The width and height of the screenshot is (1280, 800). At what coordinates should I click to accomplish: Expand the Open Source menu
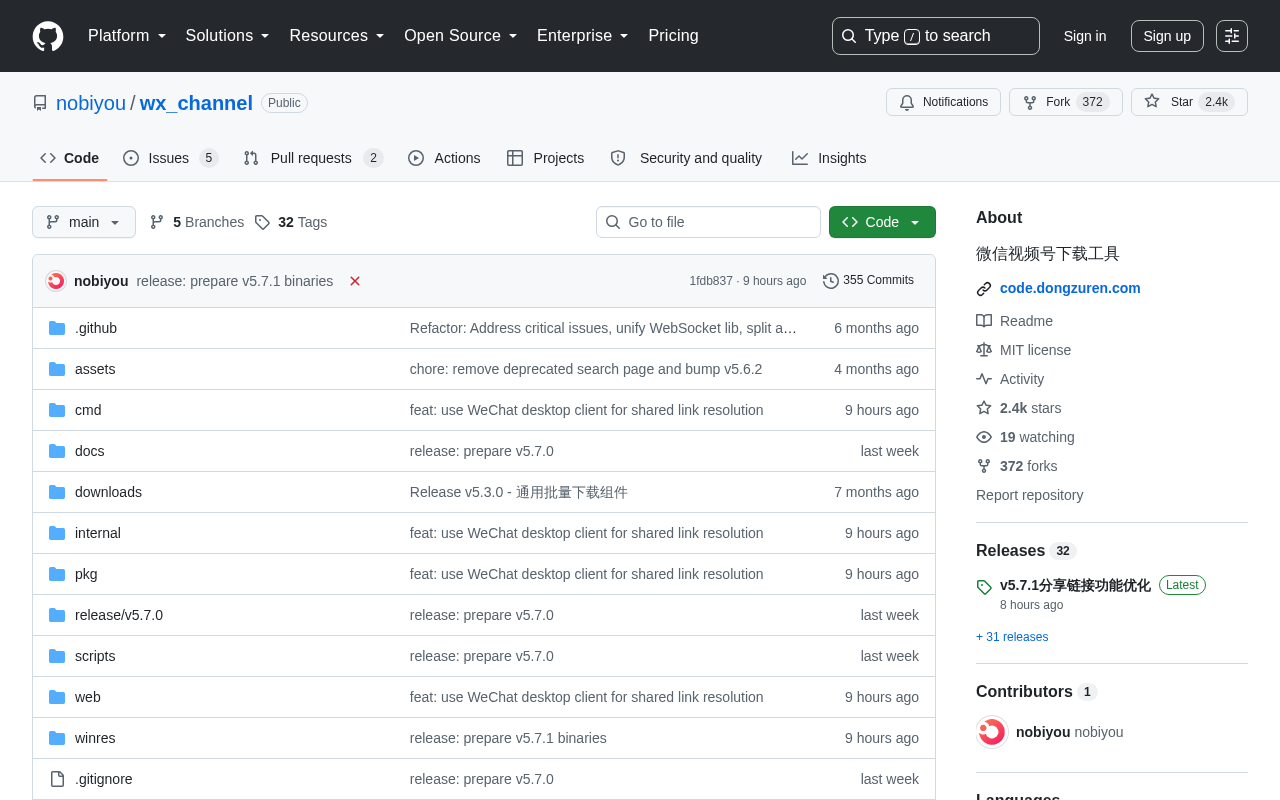[x=461, y=36]
